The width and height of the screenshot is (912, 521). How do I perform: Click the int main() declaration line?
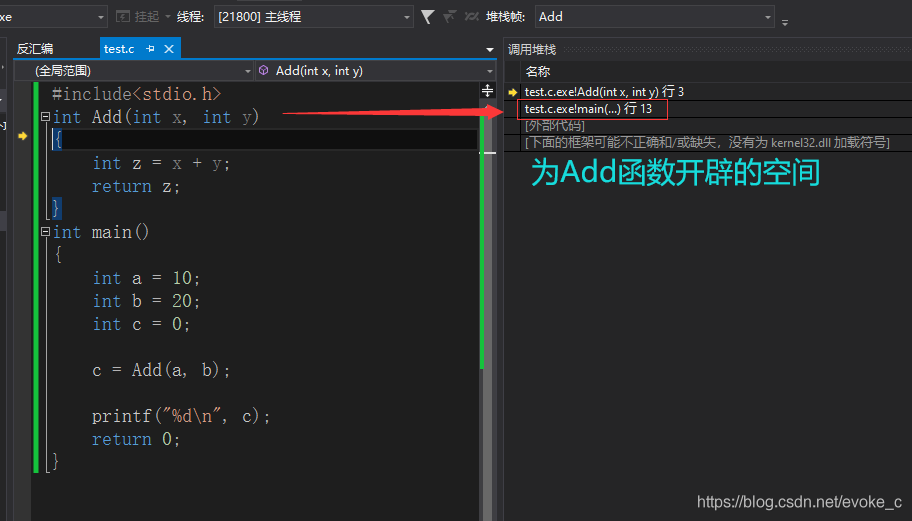(101, 233)
